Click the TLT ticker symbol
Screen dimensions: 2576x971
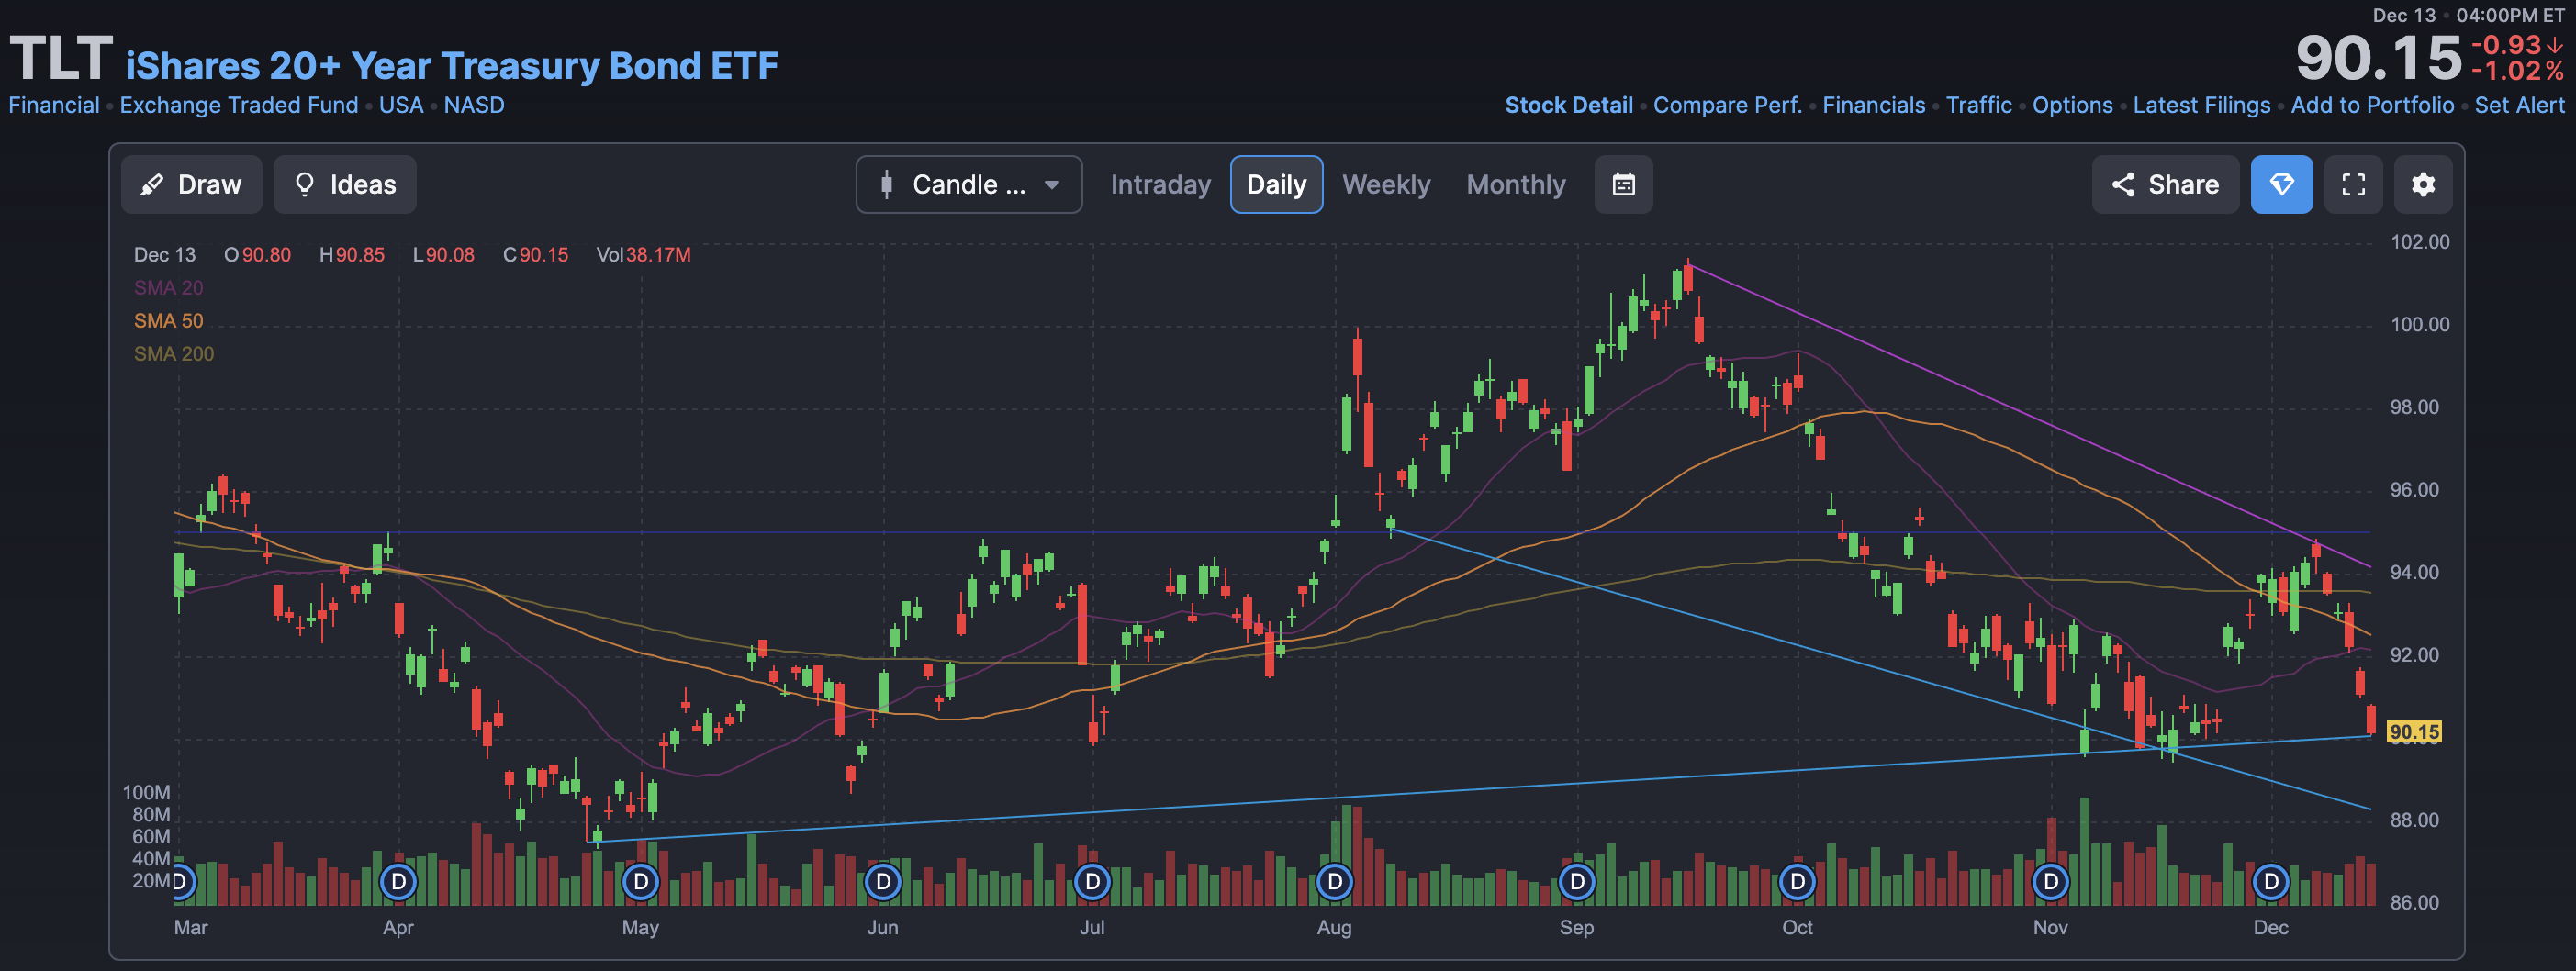[x=61, y=59]
